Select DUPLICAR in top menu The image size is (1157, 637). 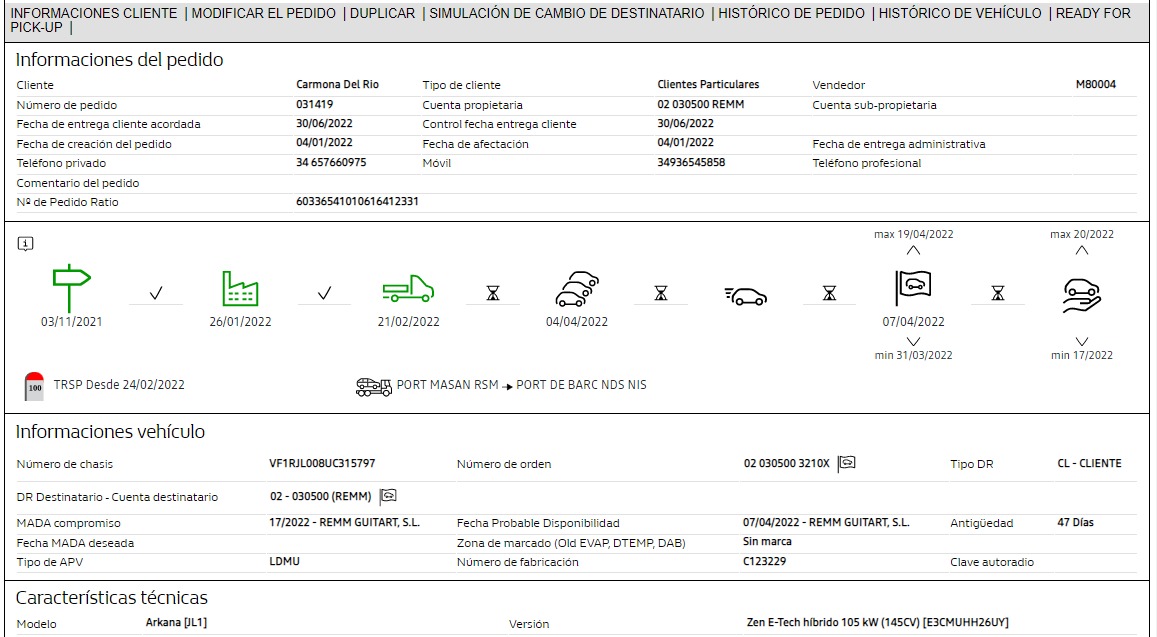click(382, 13)
